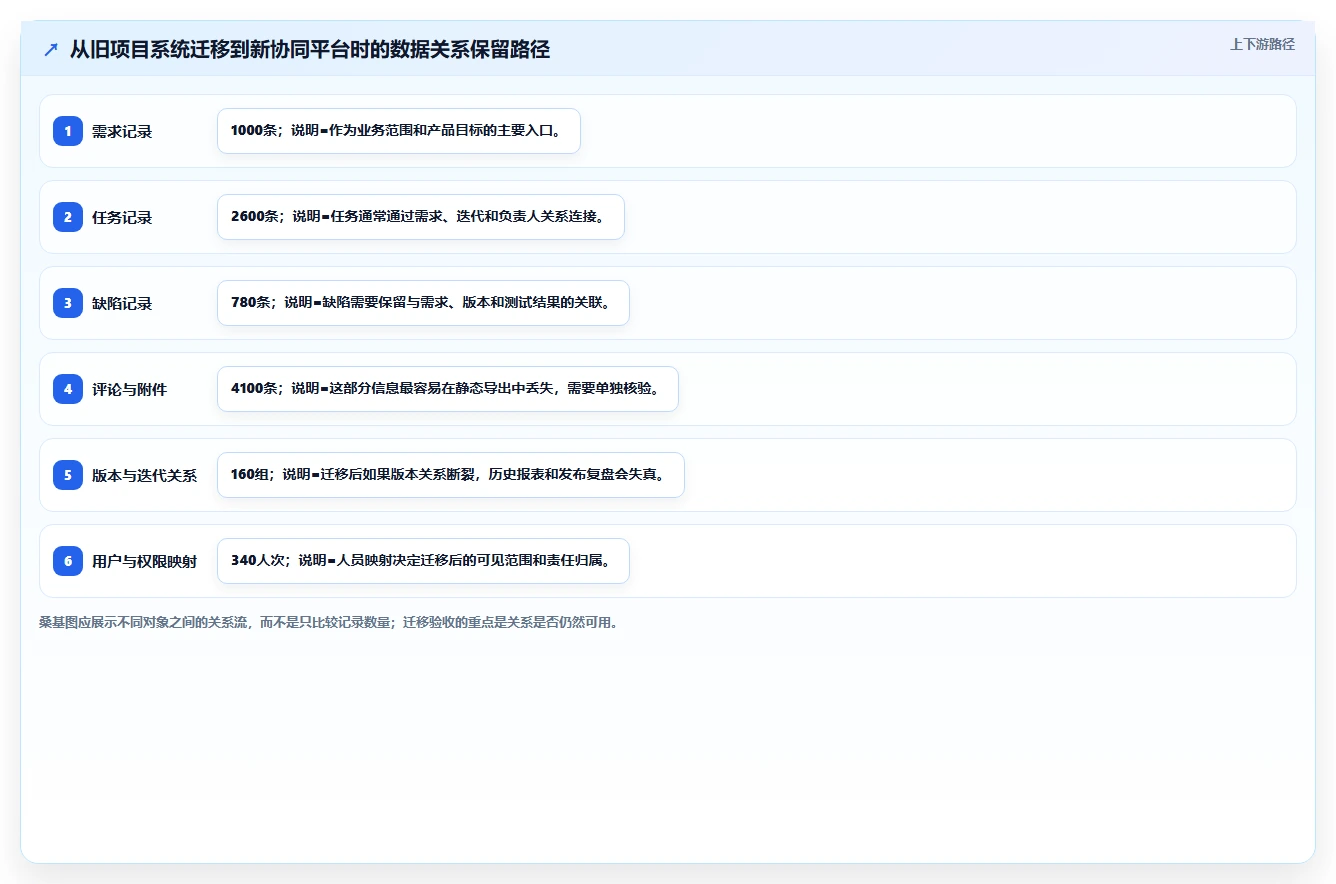The image size is (1336, 884).
Task: Select step badge 2 for 任务记录
Action: [68, 217]
